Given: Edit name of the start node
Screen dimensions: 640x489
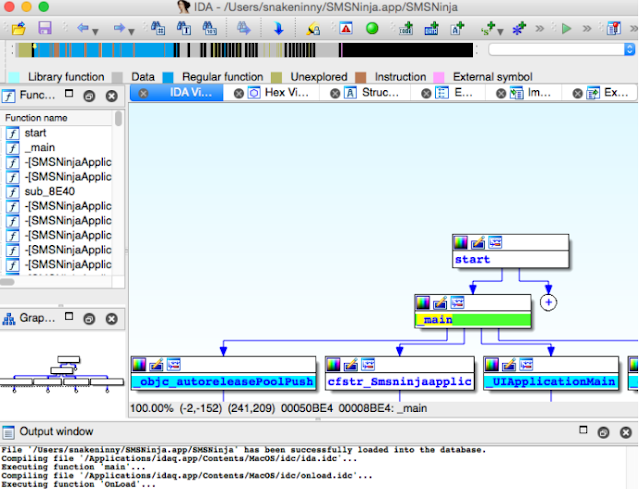Looking at the screenshot, I should pos(478,243).
